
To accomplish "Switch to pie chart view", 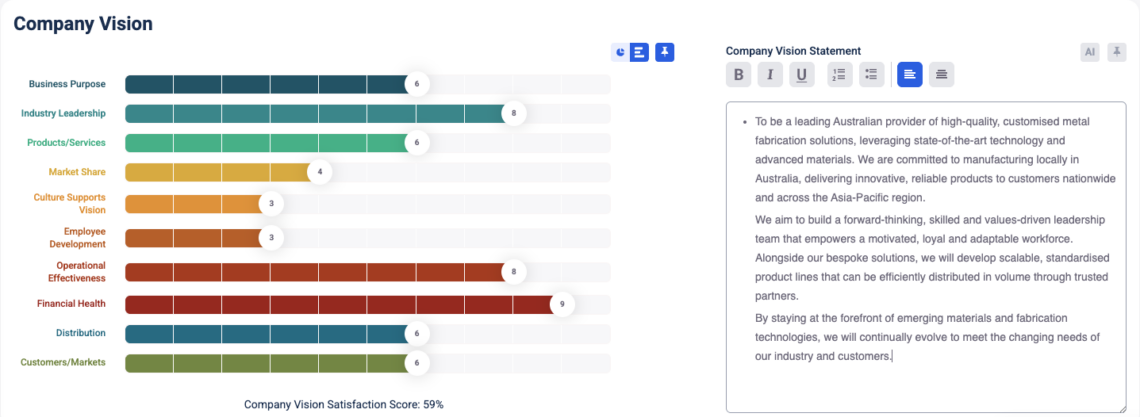I will [x=621, y=52].
